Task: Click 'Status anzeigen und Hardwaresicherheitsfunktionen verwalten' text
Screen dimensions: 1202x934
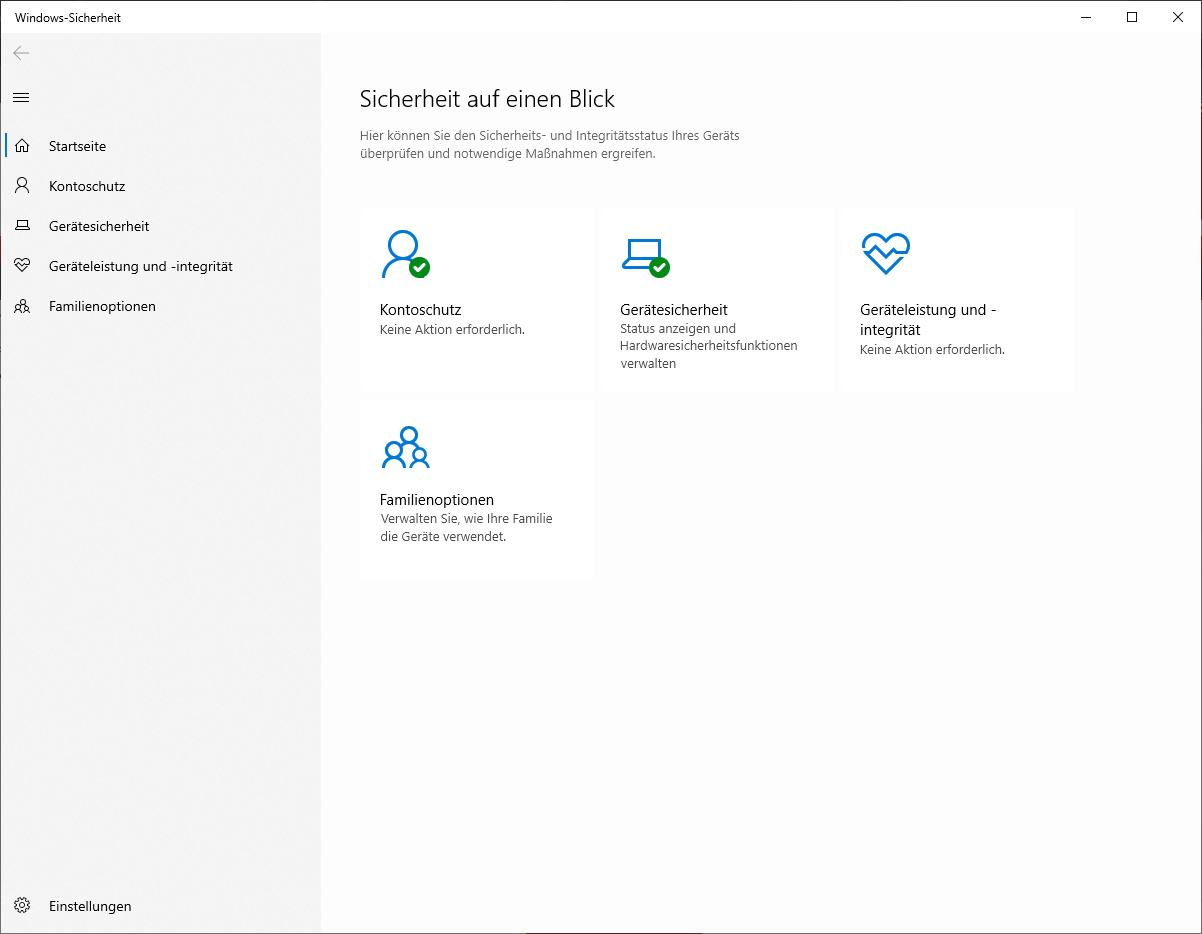Action: pyautogui.click(x=709, y=346)
